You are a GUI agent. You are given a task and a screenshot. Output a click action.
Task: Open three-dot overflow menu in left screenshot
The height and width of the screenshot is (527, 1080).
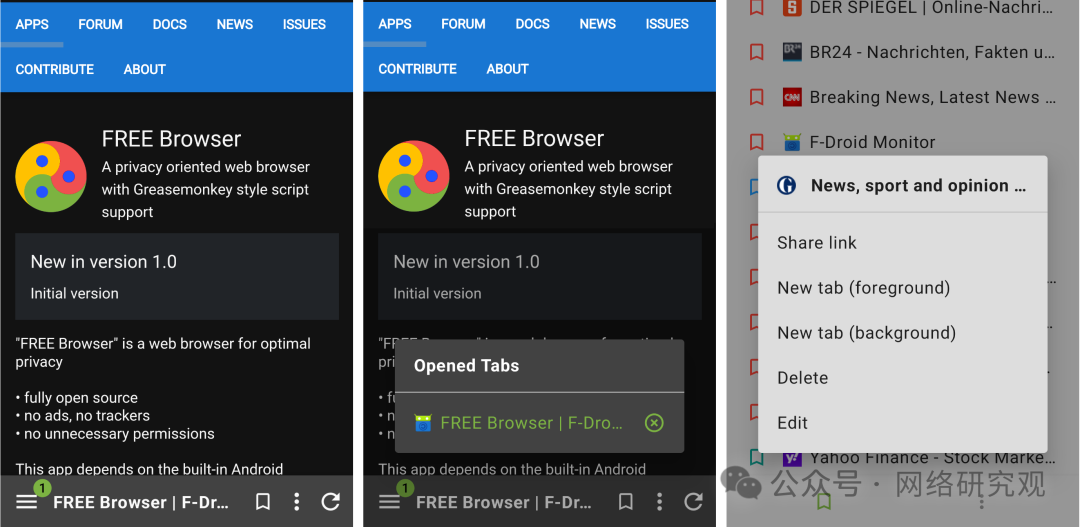pos(297,502)
